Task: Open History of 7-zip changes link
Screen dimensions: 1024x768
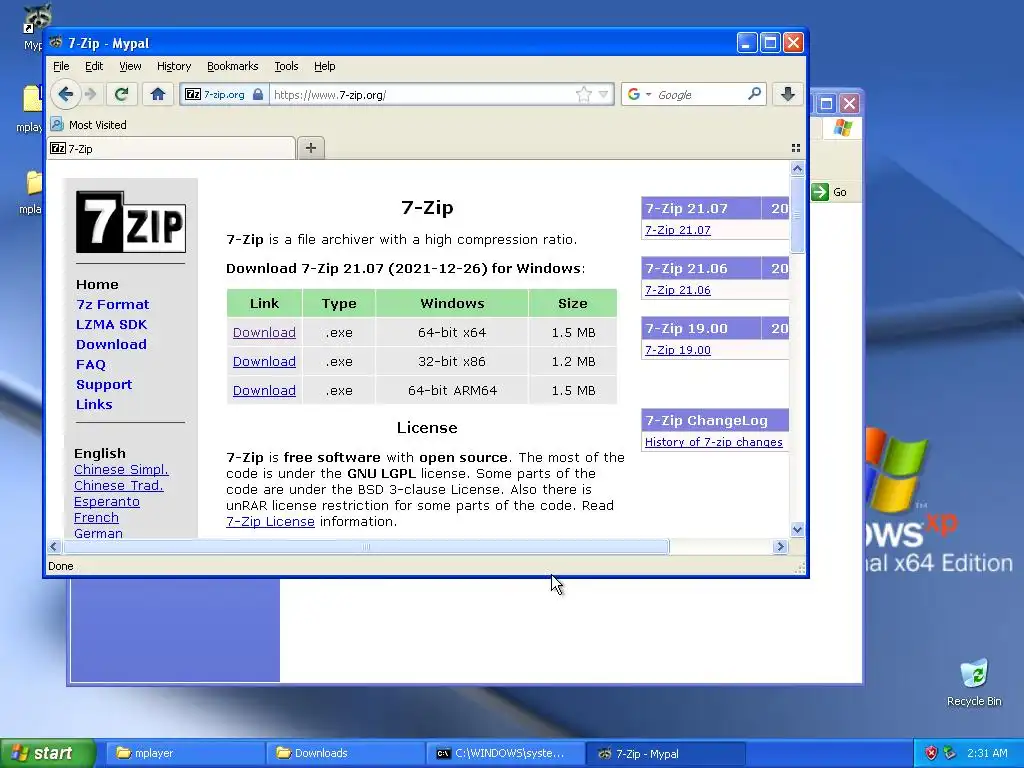Action: pos(714,442)
